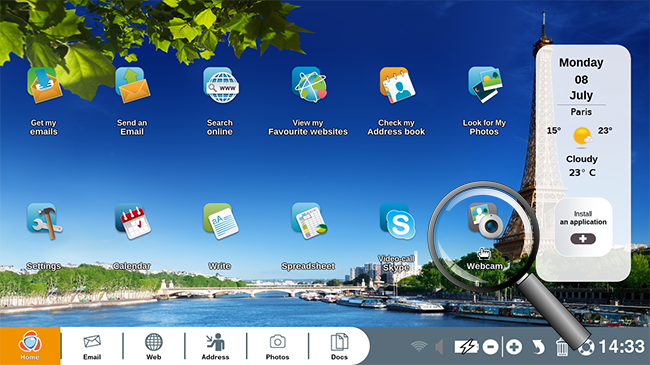The image size is (650, 365).
Task: Open the Web tab in bottom bar
Action: pyautogui.click(x=153, y=347)
